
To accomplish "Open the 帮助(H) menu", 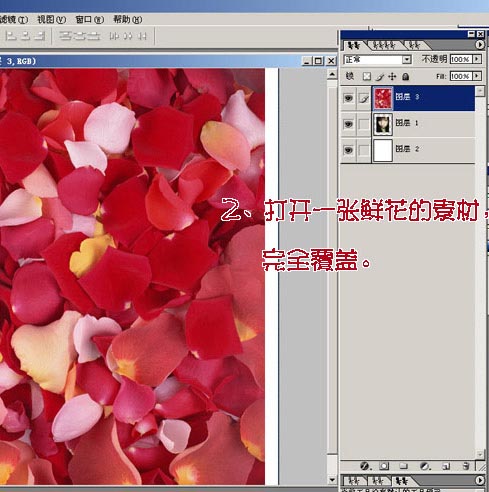I will [128, 19].
